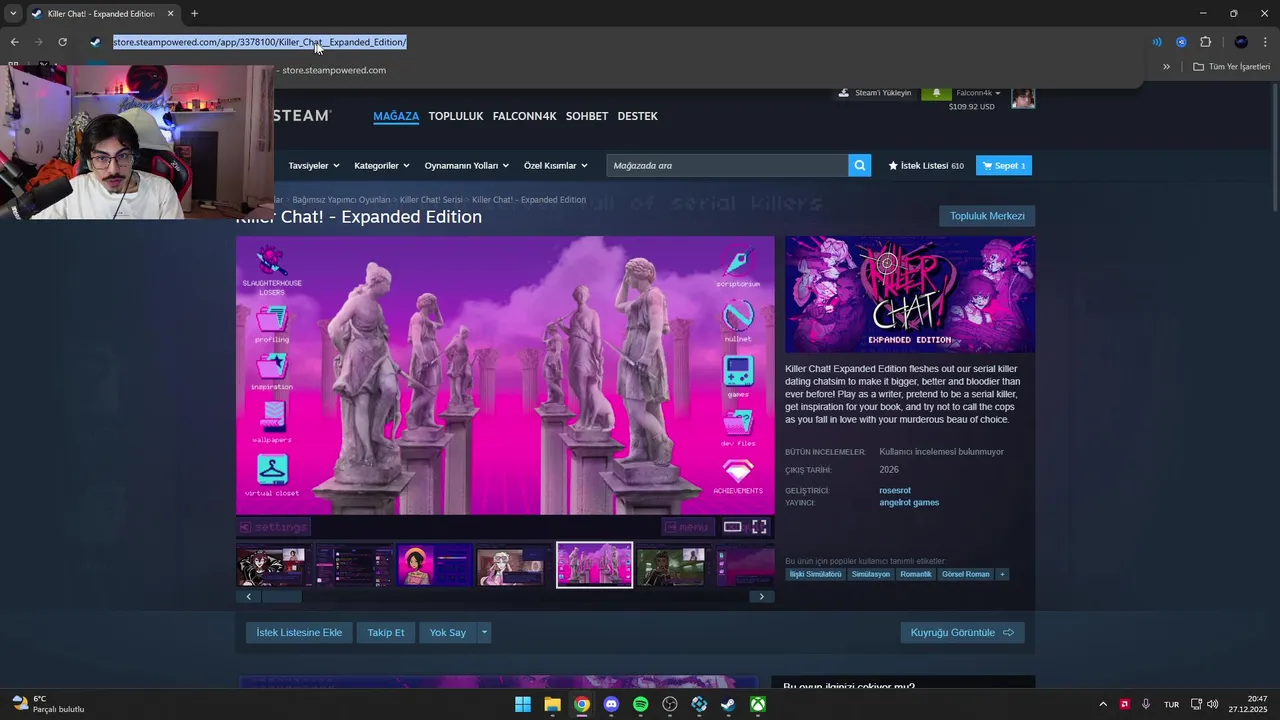Open the Chrome profile avatar
The image size is (1280, 720).
click(1241, 42)
